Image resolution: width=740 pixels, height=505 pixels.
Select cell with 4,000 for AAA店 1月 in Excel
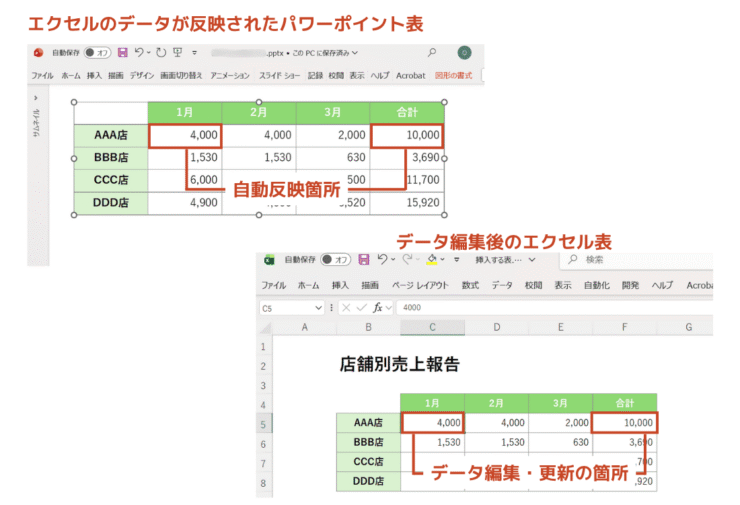tap(432, 423)
